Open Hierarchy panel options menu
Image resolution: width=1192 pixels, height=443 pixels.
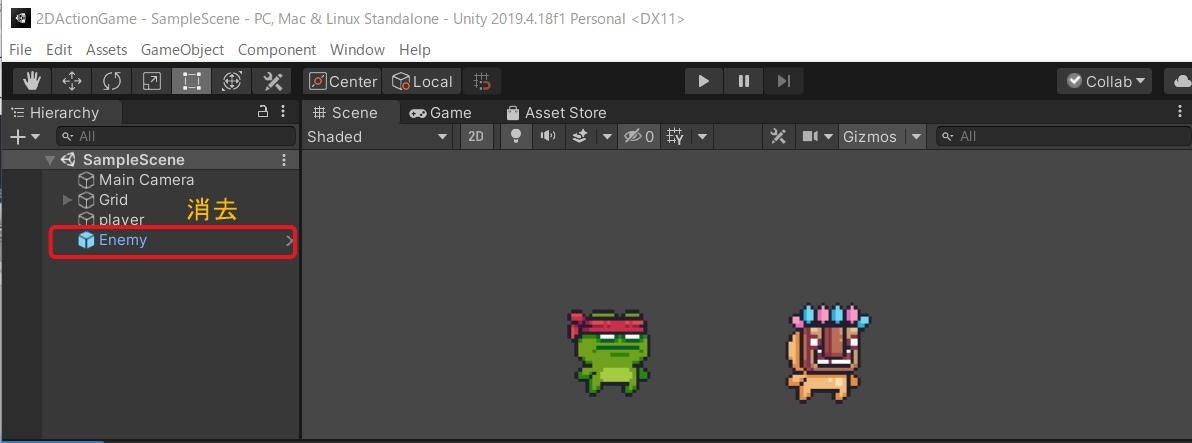coord(283,111)
